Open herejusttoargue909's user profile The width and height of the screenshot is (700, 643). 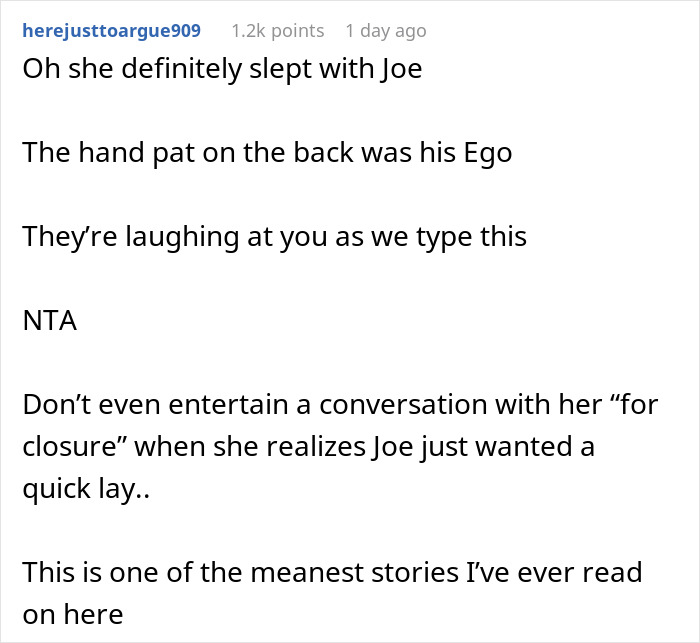[x=111, y=31]
